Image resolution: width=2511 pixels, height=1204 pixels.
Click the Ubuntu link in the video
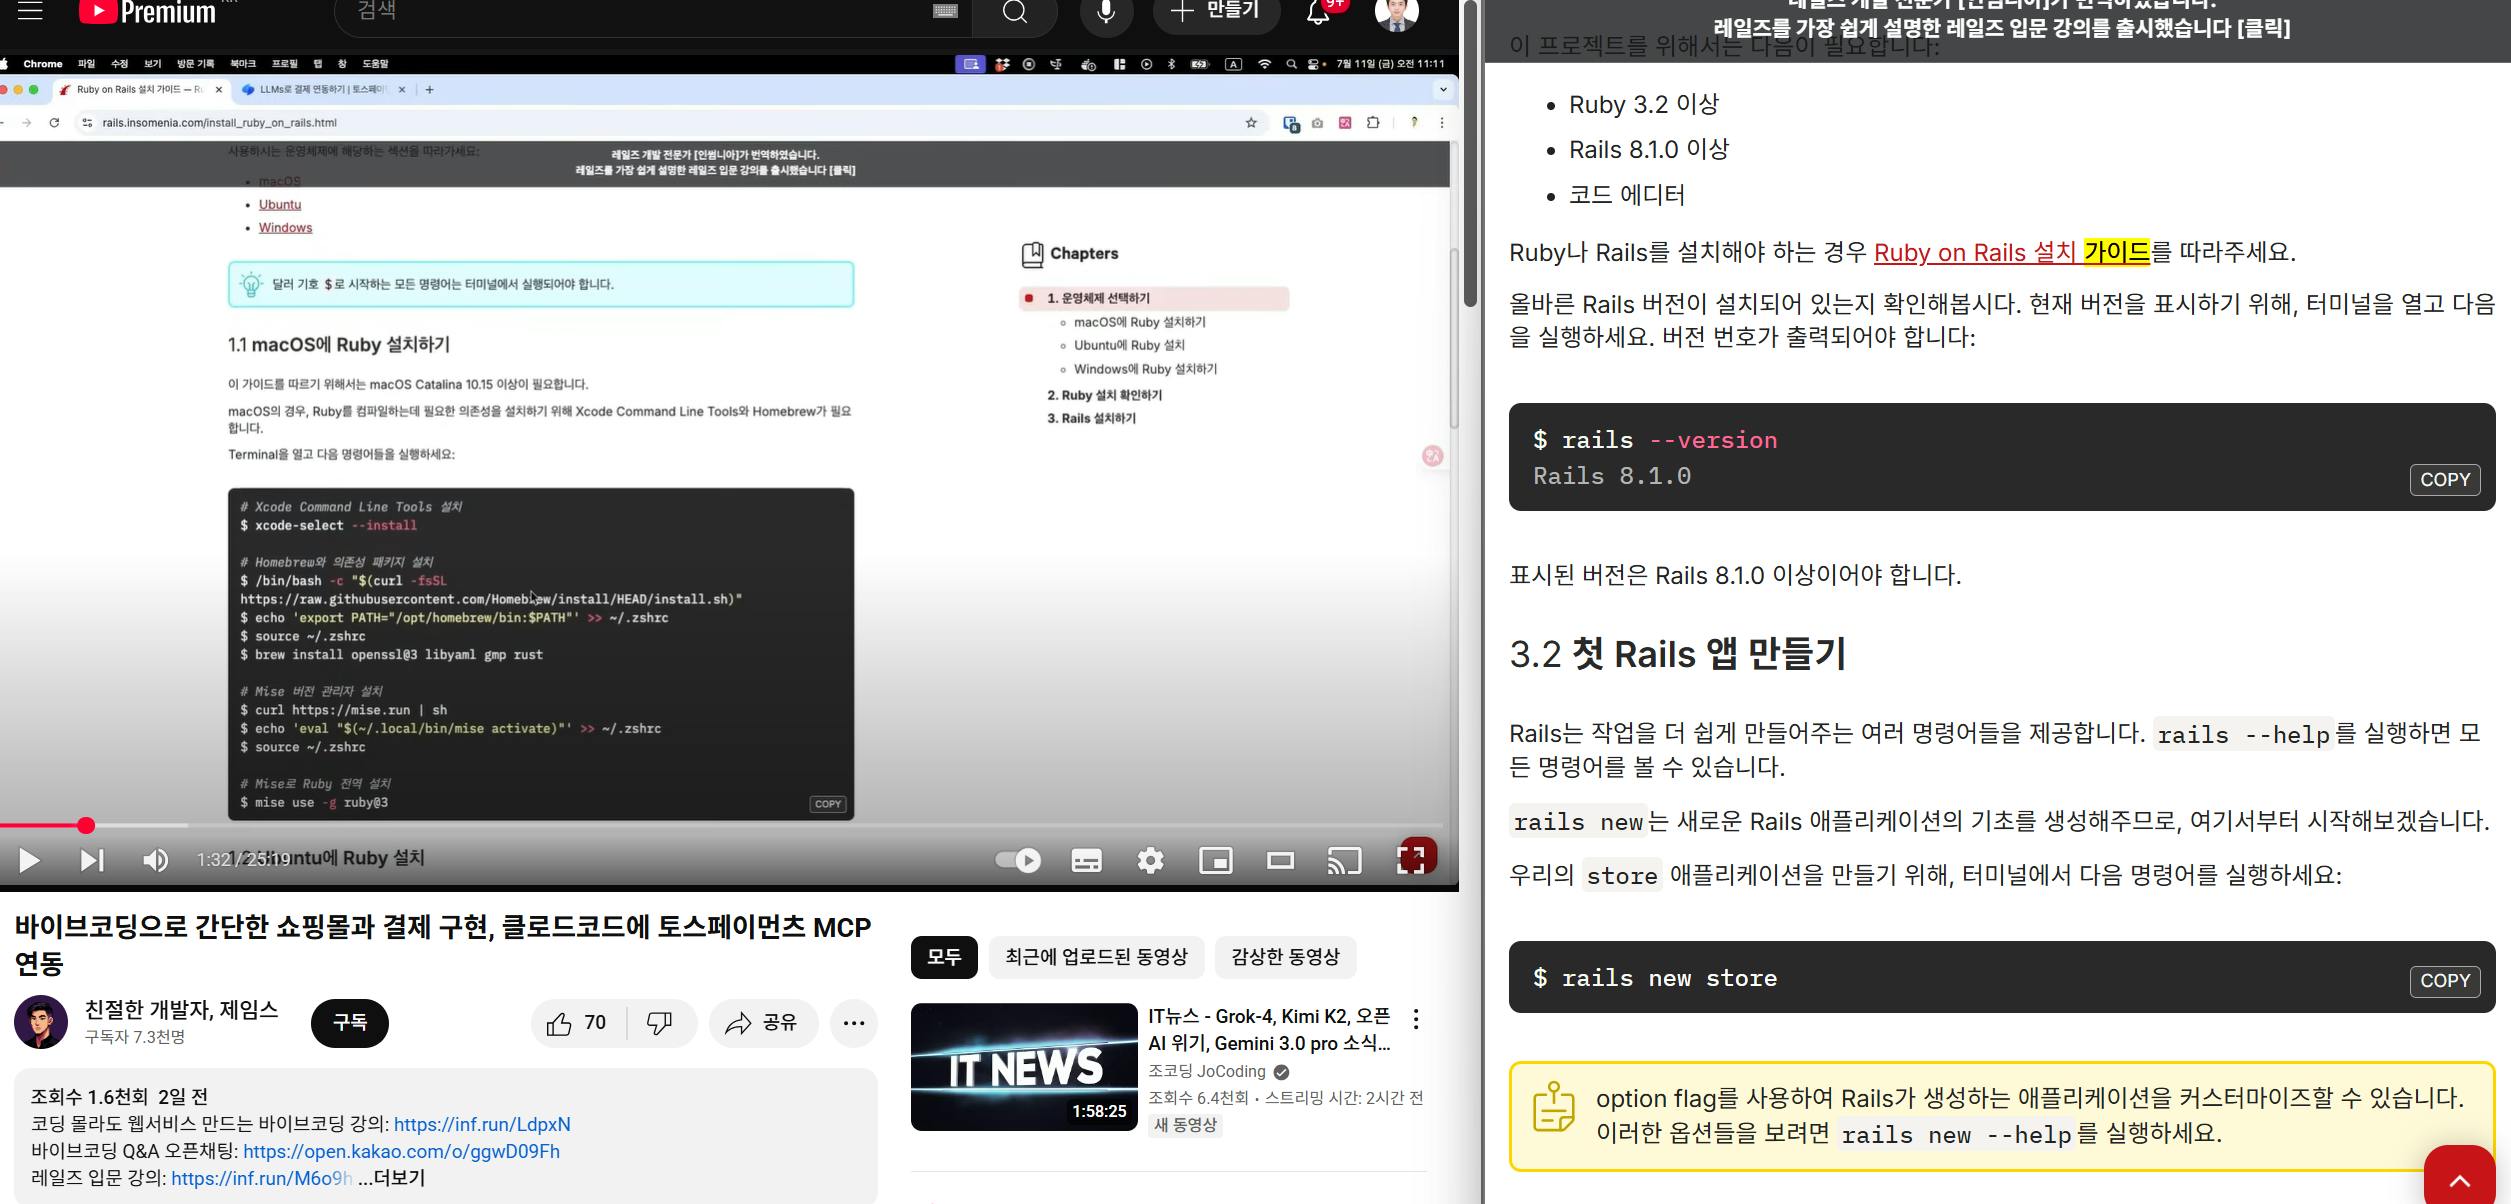click(280, 204)
